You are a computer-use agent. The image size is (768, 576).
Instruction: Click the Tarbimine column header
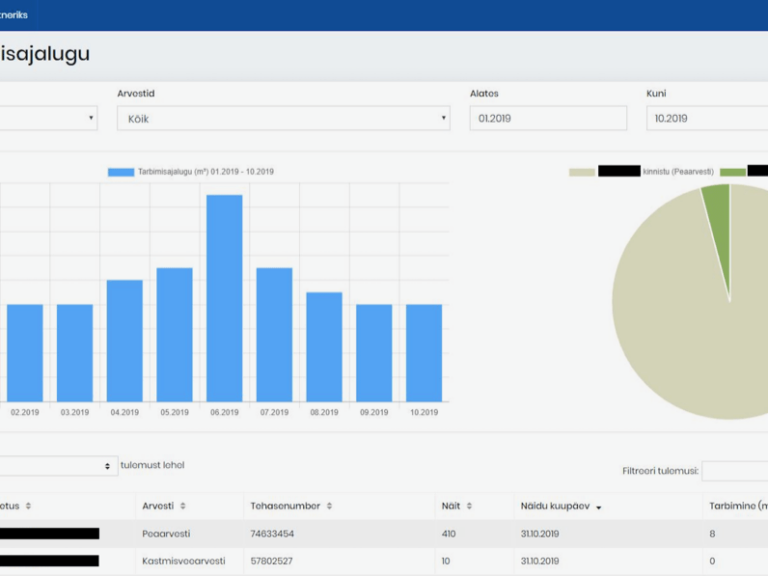pyautogui.click(x=737, y=506)
